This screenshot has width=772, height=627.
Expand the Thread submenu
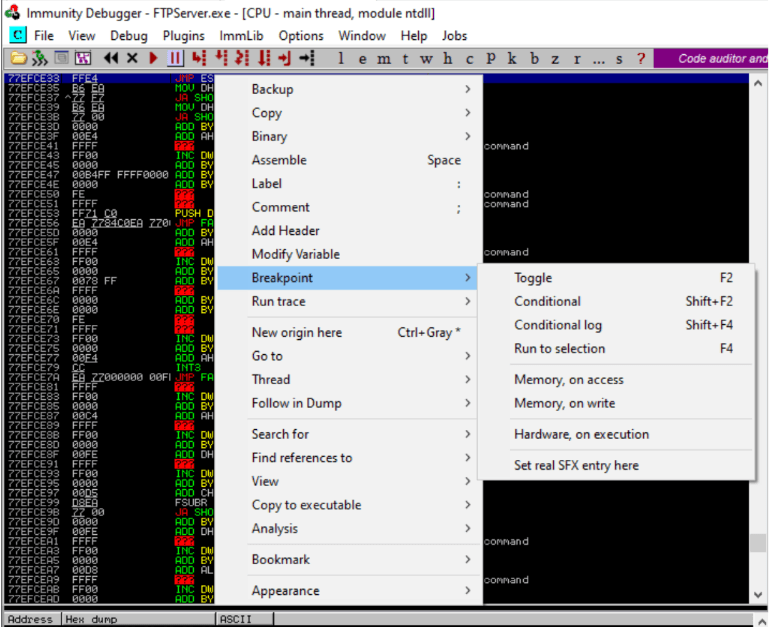[349, 380]
